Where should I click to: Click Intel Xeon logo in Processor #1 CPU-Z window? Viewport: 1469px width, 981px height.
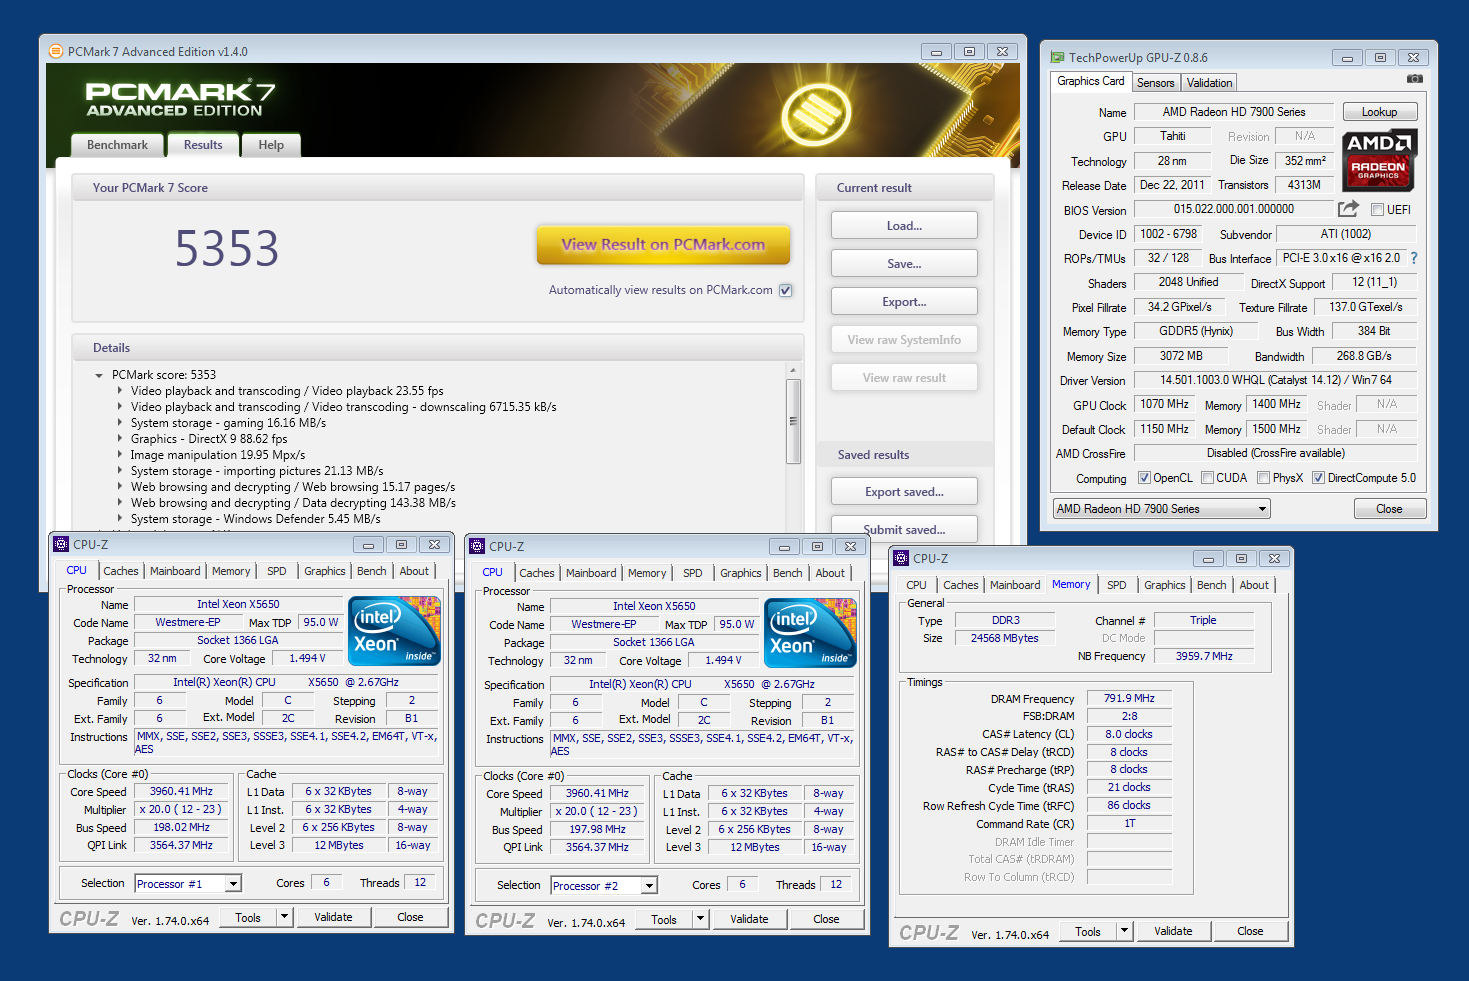[395, 631]
